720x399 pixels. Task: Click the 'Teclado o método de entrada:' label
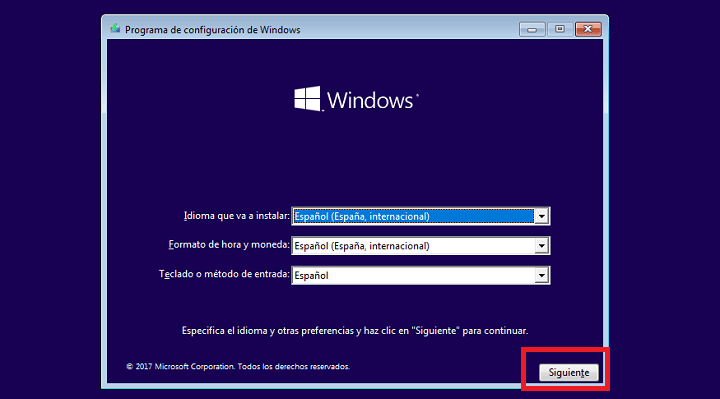(224, 274)
